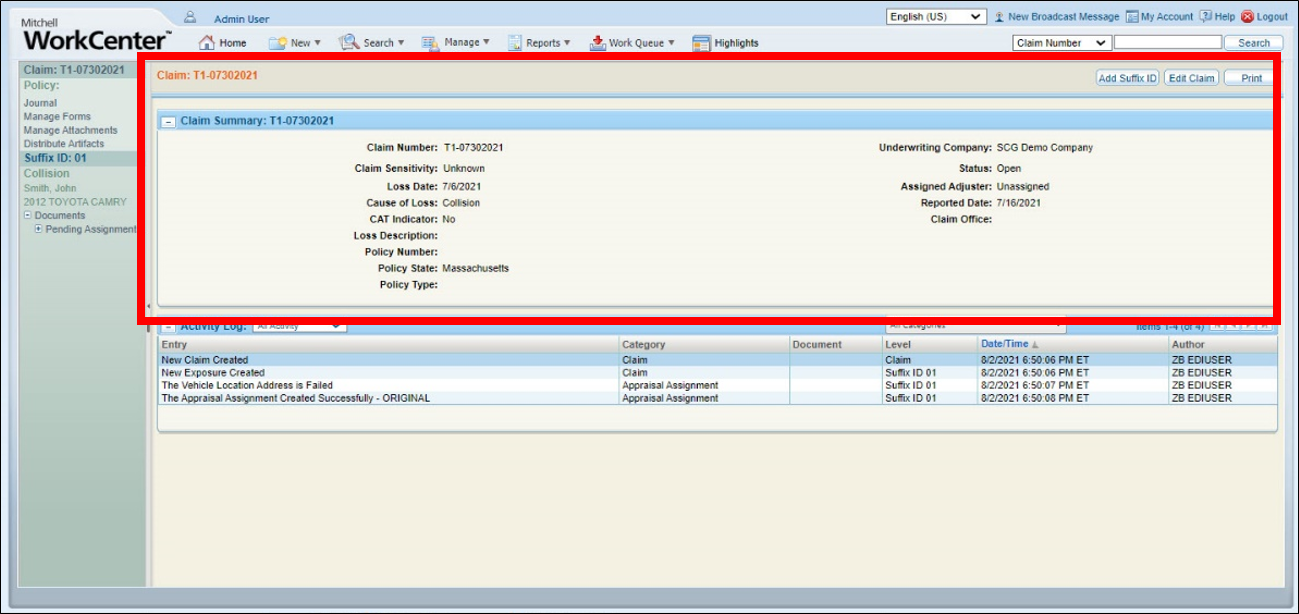This screenshot has height=614, width=1299.
Task: Click the Collision entry in the sidebar
Action: [x=47, y=173]
